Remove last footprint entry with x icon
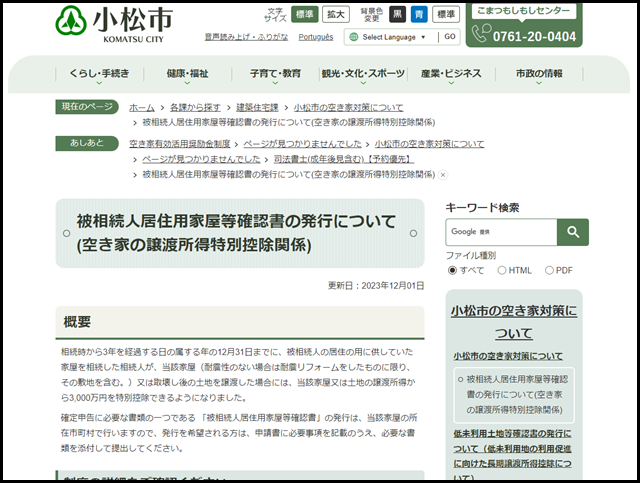This screenshot has width=640, height=483. click(443, 175)
